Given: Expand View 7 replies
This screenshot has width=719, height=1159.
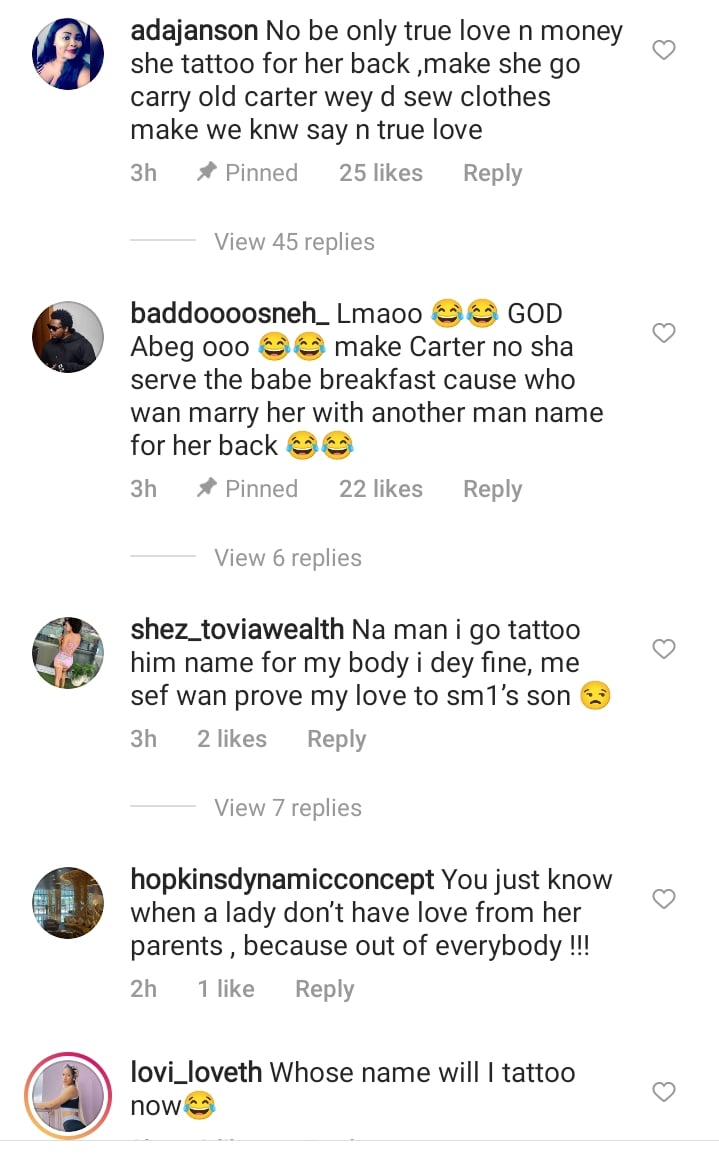Looking at the screenshot, I should 288,808.
